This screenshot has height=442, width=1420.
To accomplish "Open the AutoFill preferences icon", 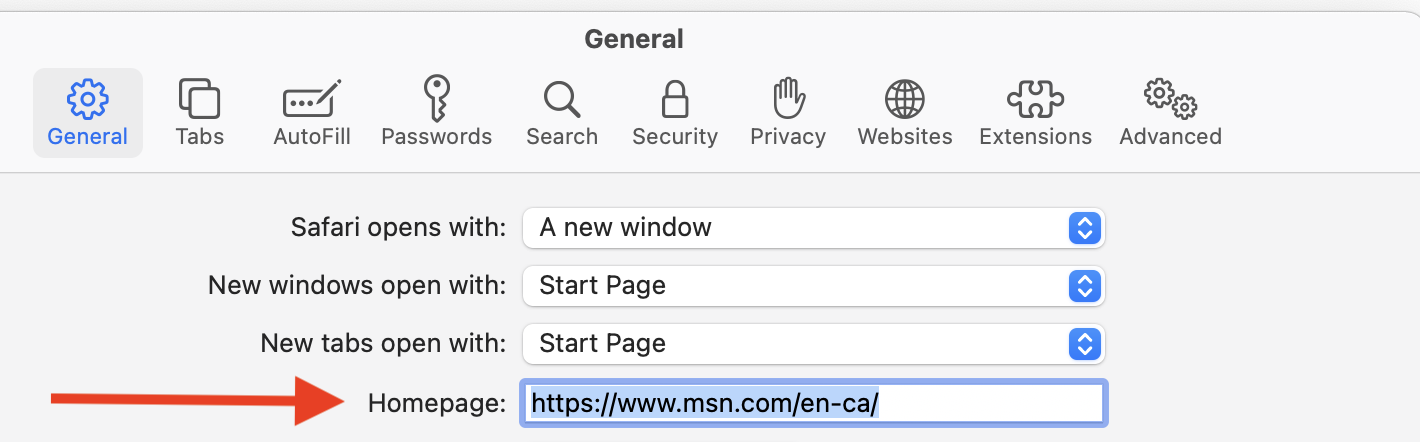I will [x=312, y=99].
